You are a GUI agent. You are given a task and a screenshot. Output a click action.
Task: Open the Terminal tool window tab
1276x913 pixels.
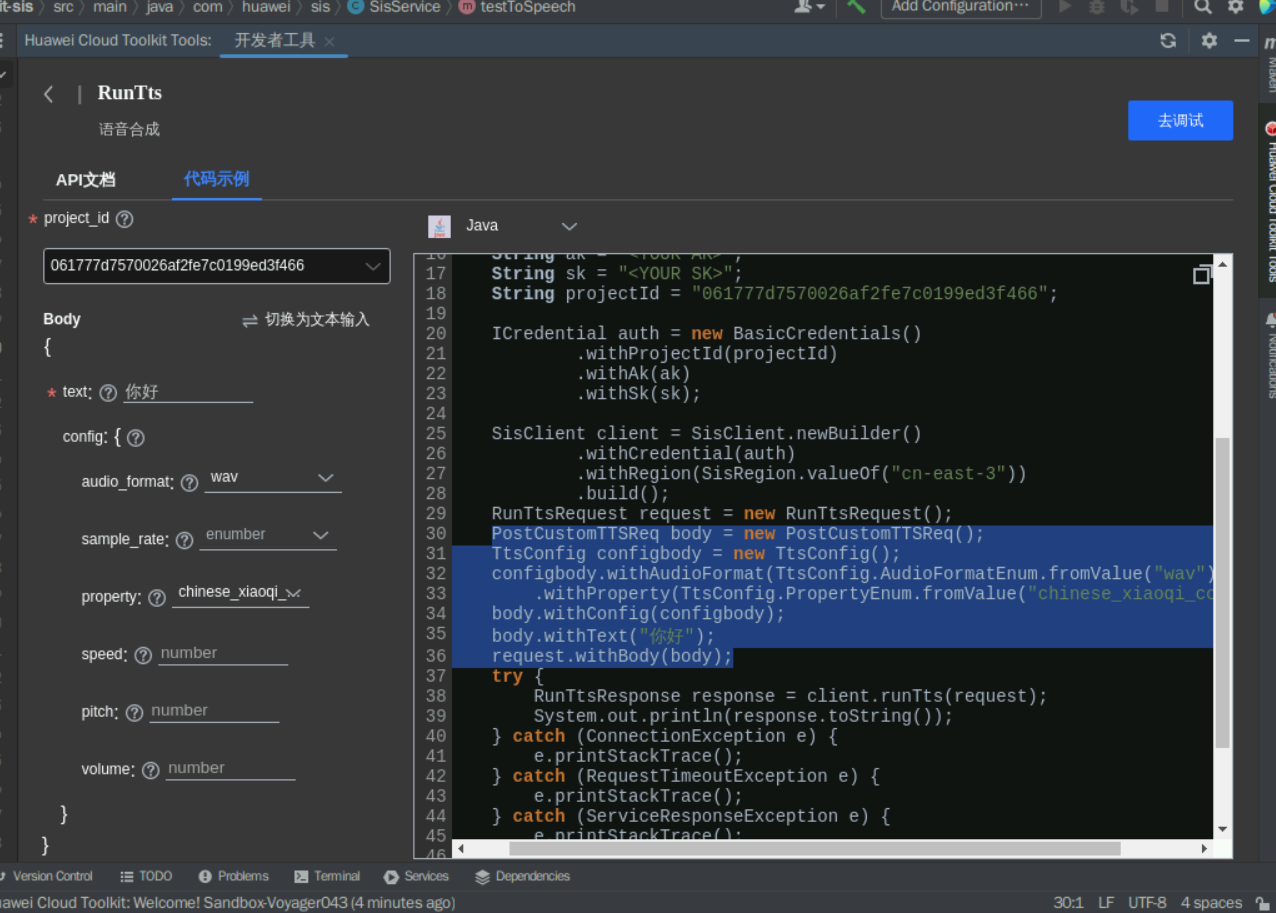tap(327, 876)
